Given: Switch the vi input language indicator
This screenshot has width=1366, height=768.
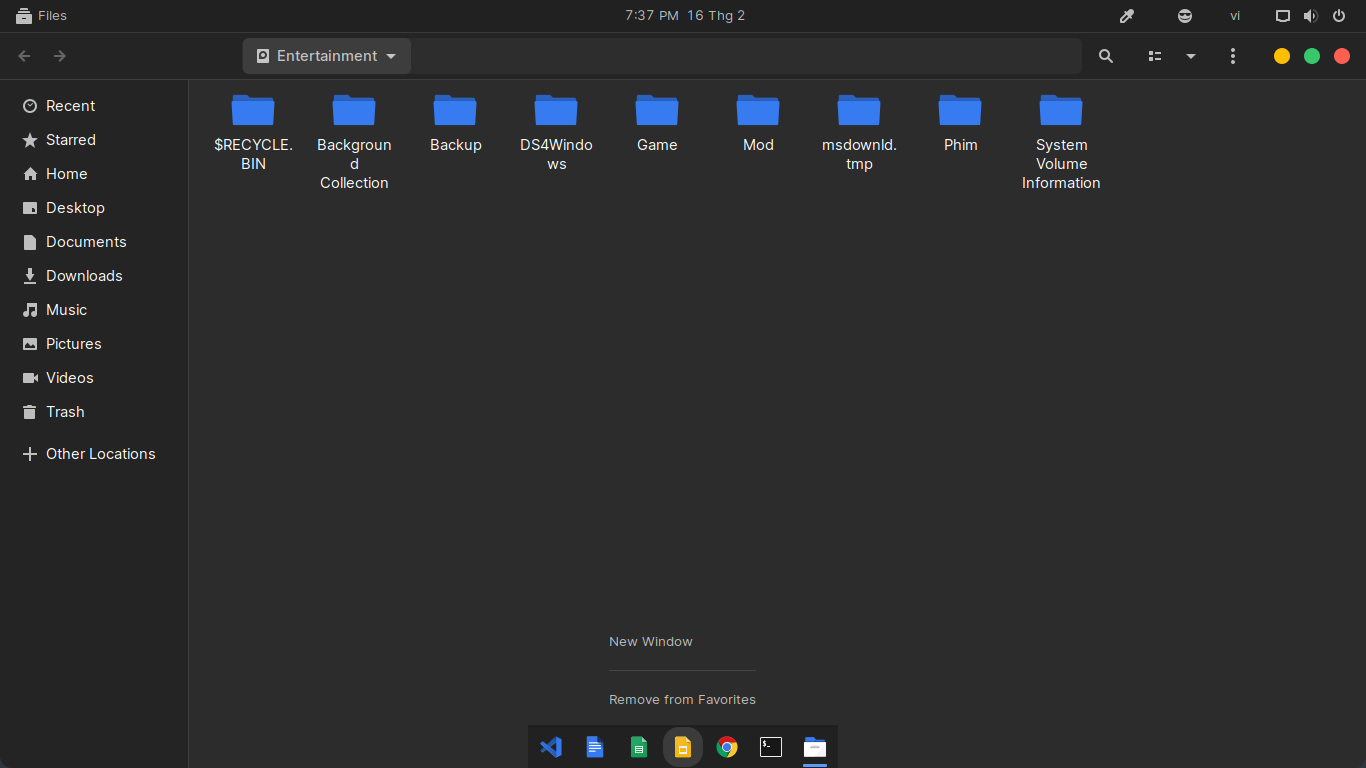Looking at the screenshot, I should 1235,16.
